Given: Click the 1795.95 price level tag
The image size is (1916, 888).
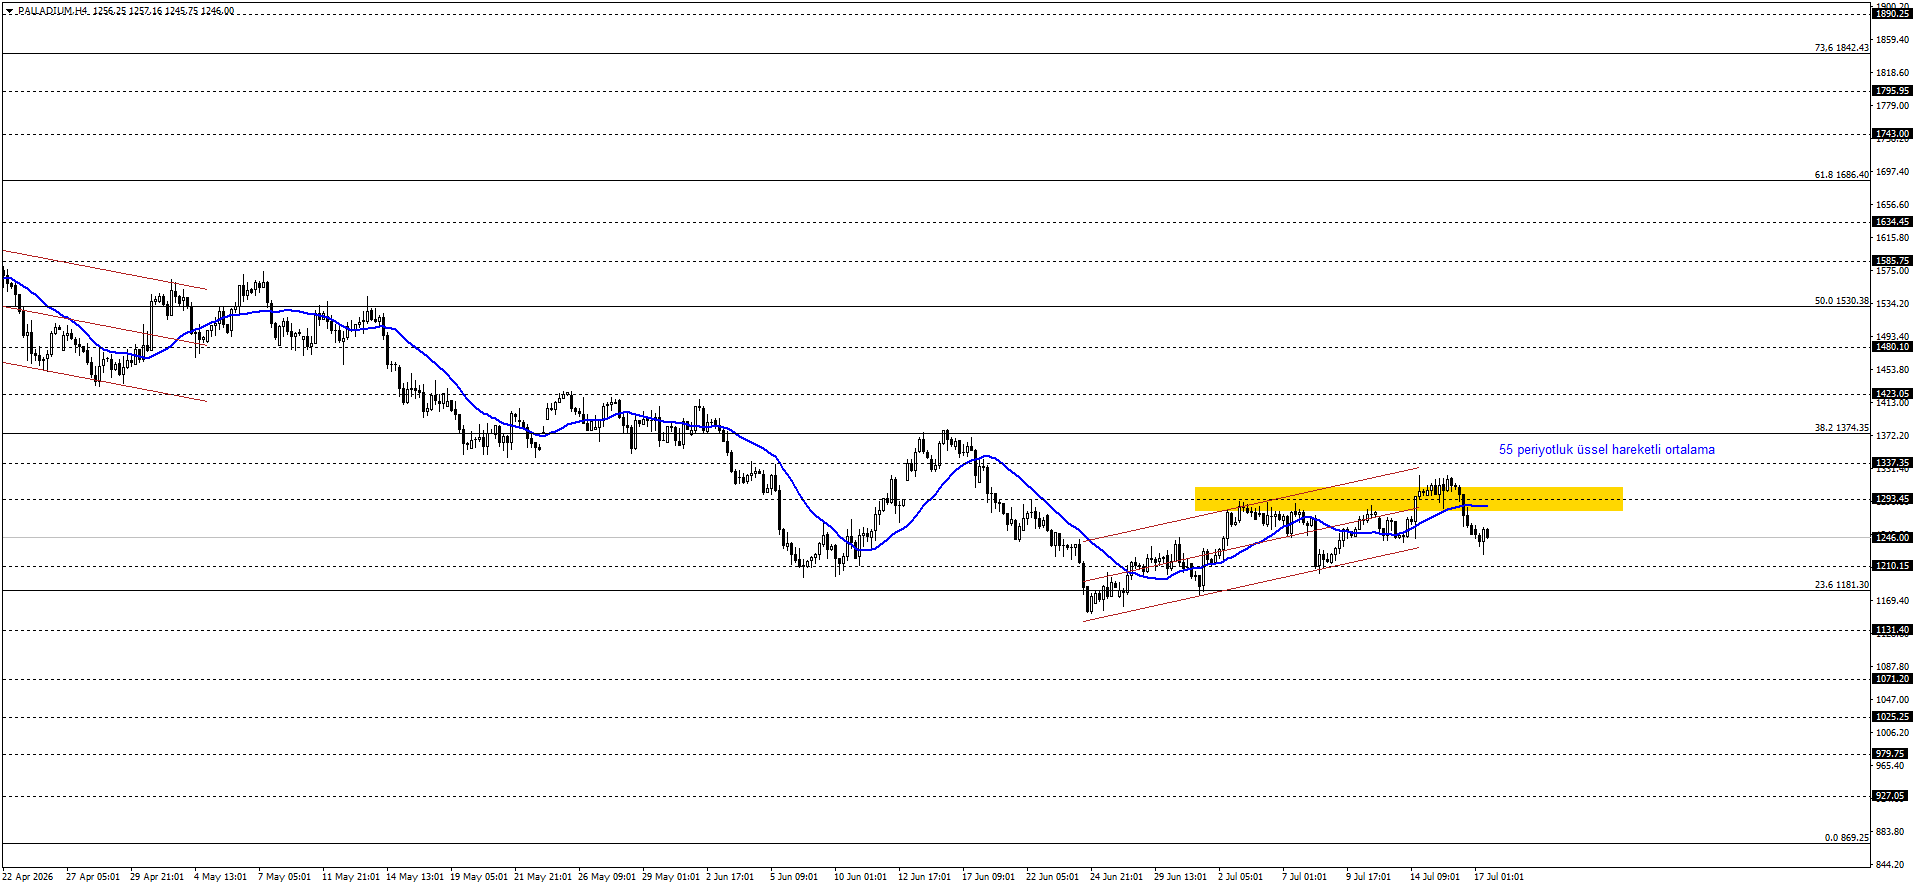Looking at the screenshot, I should (x=1892, y=91).
